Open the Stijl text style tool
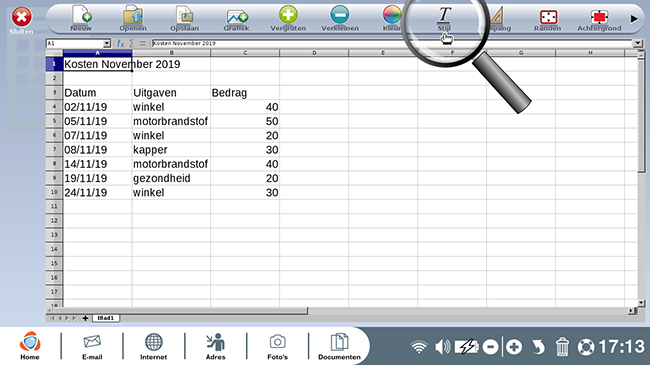 (444, 18)
